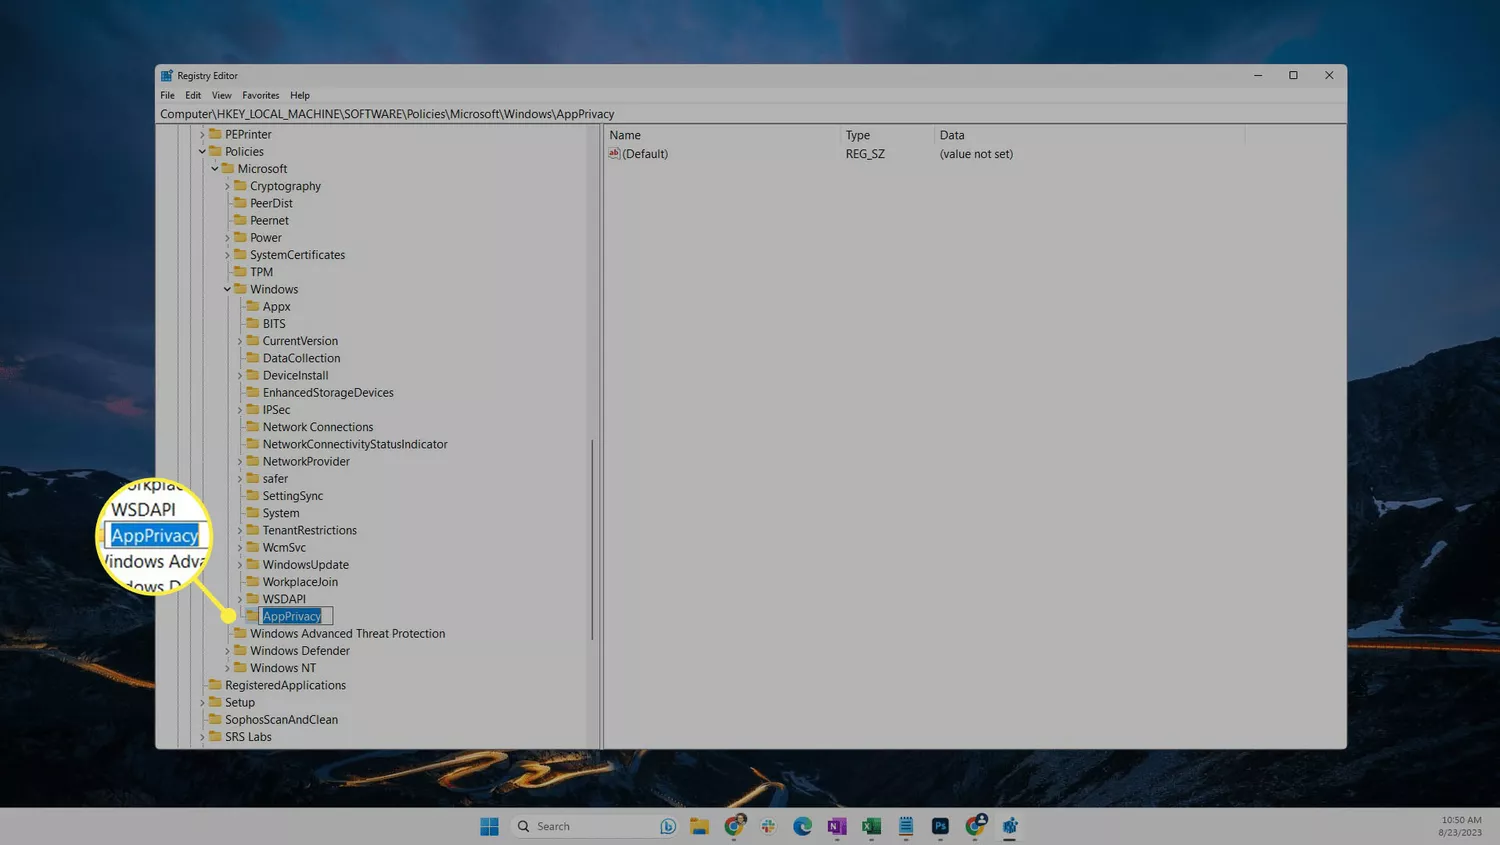The image size is (1500, 845).
Task: Collapse the Policies key
Action: 202,152
